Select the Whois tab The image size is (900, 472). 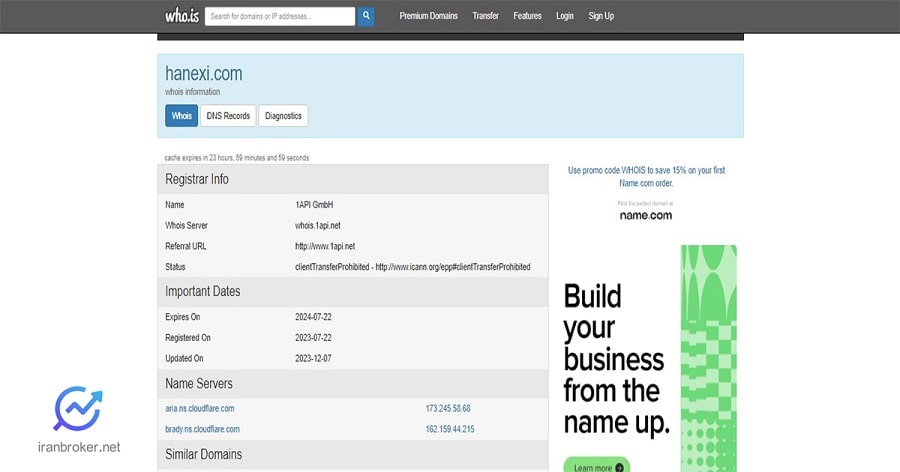tap(181, 115)
